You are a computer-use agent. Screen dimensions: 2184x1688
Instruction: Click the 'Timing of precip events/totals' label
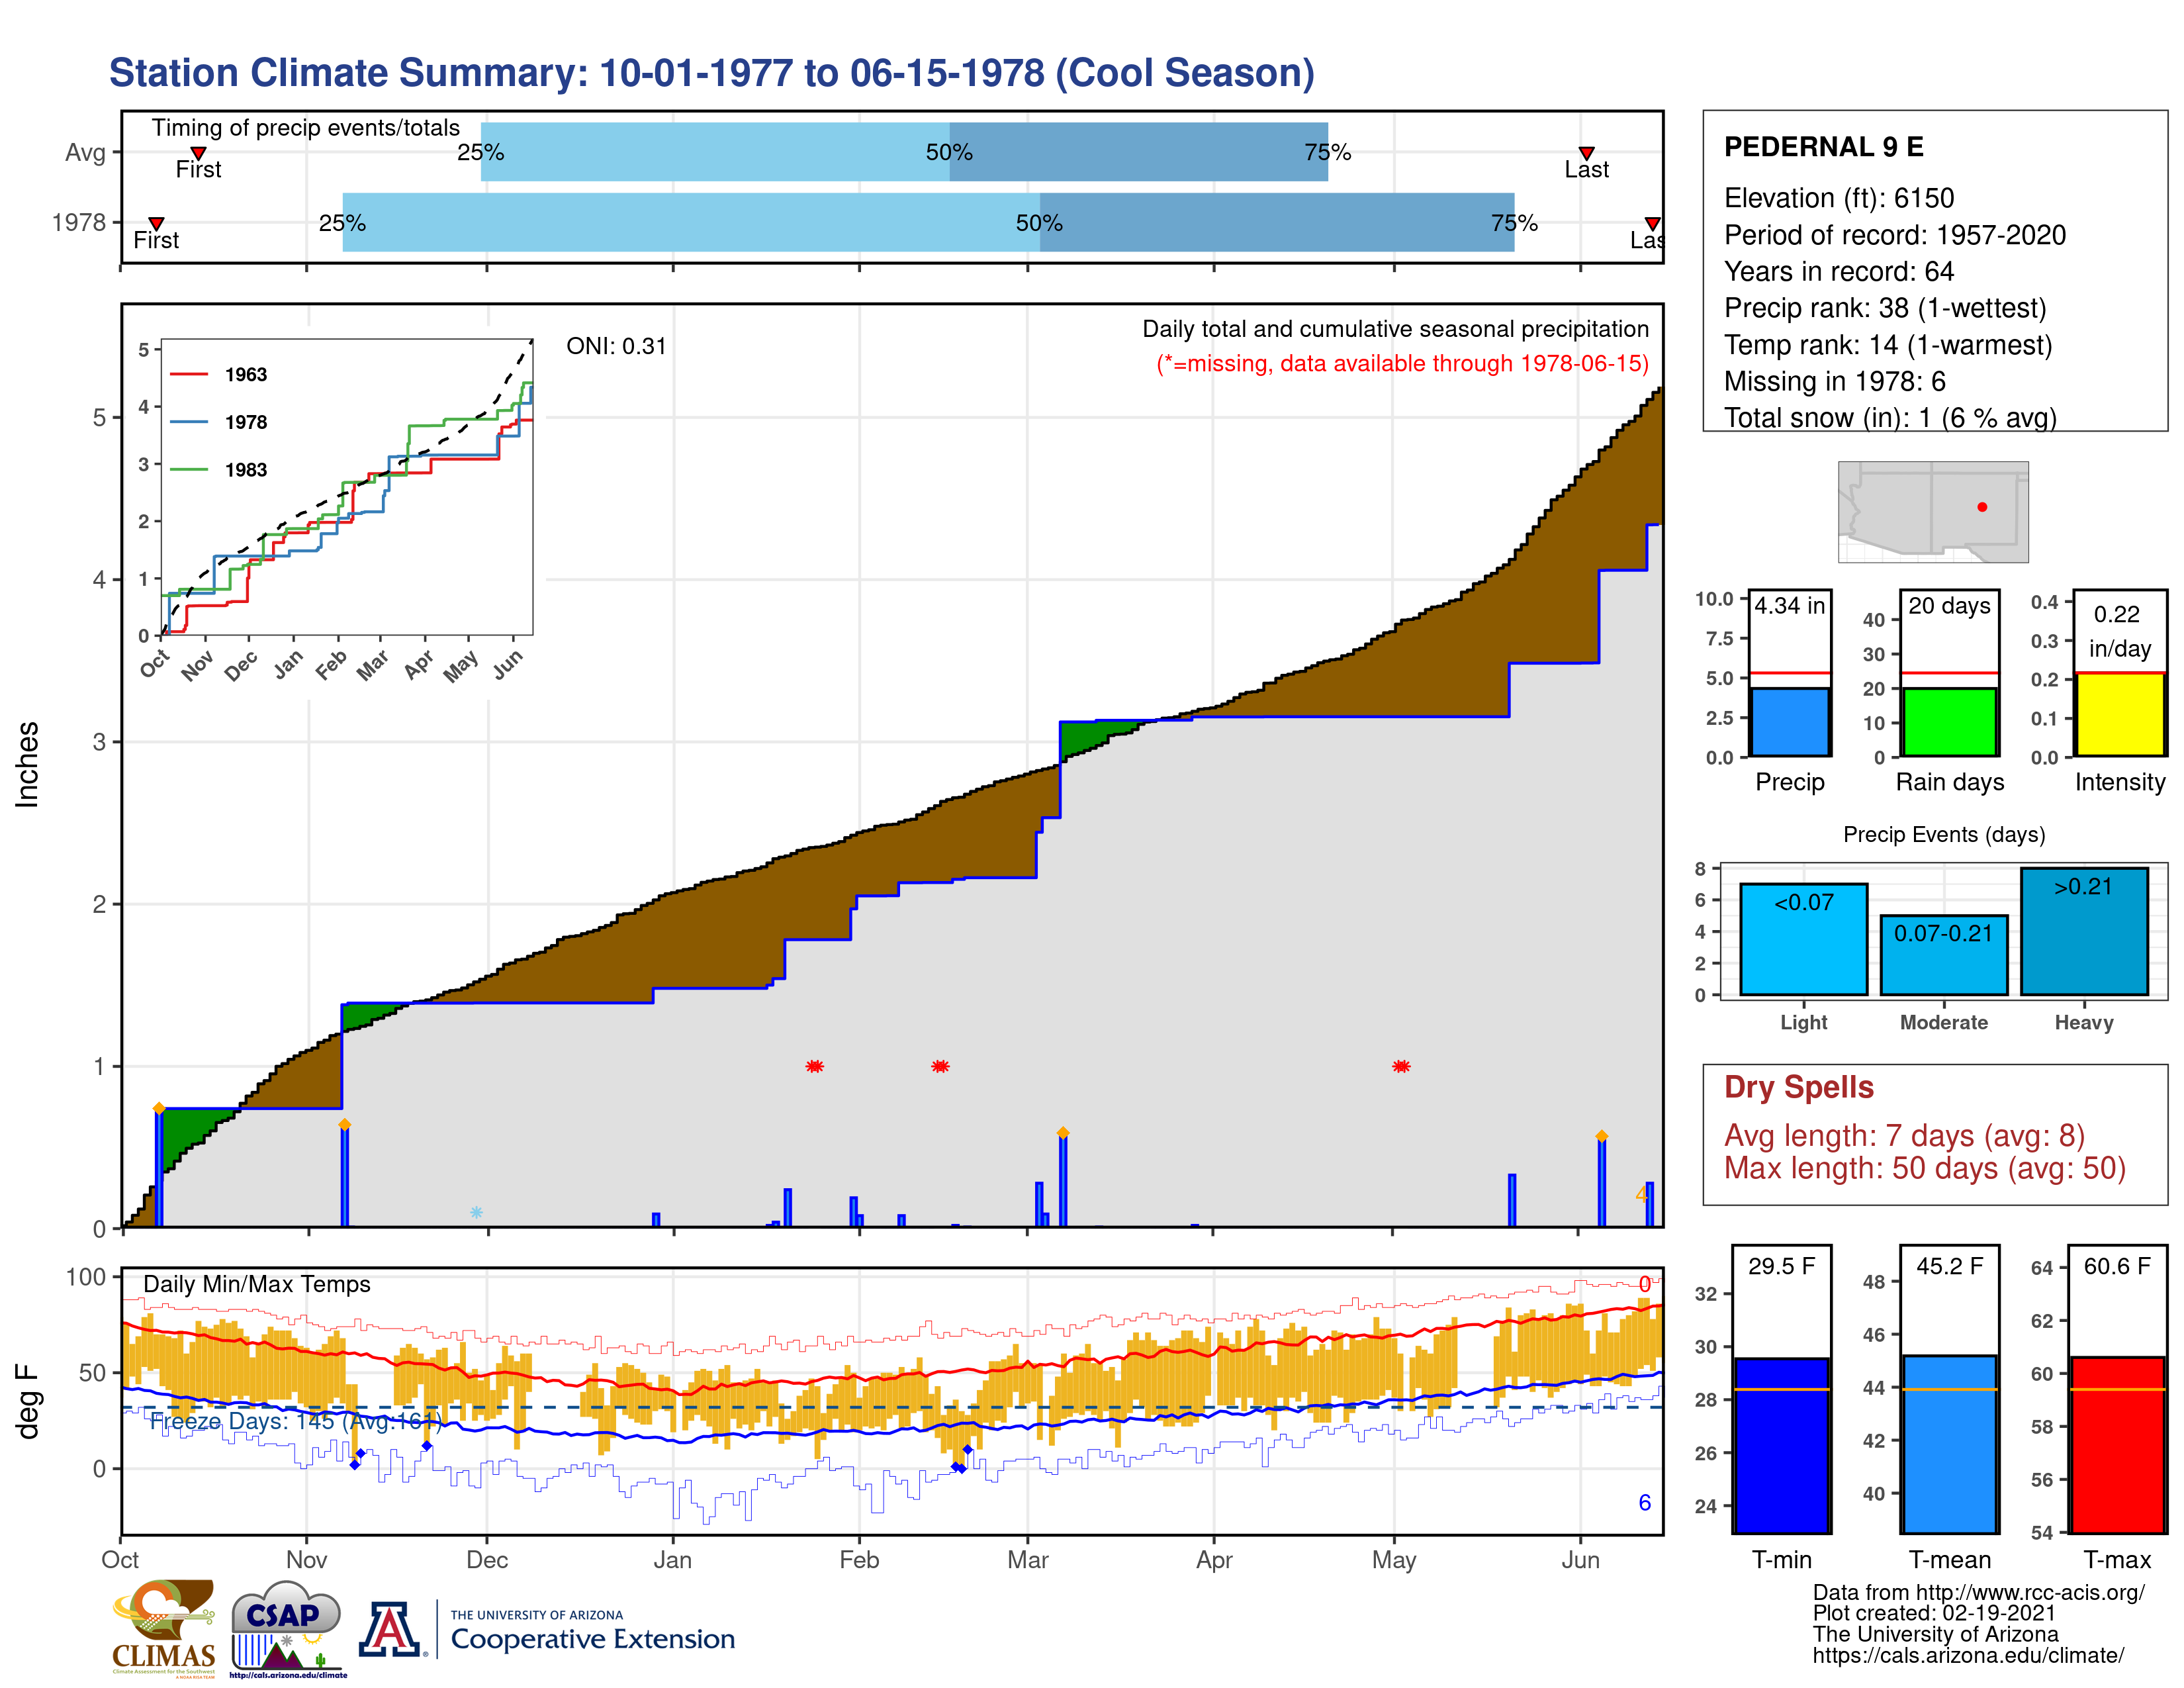click(x=306, y=128)
